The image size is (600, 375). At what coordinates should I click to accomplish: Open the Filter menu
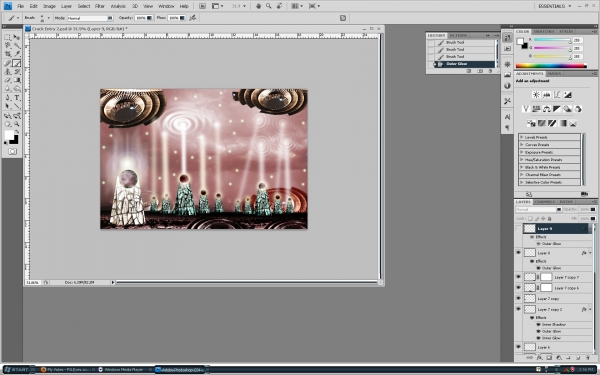click(x=100, y=6)
